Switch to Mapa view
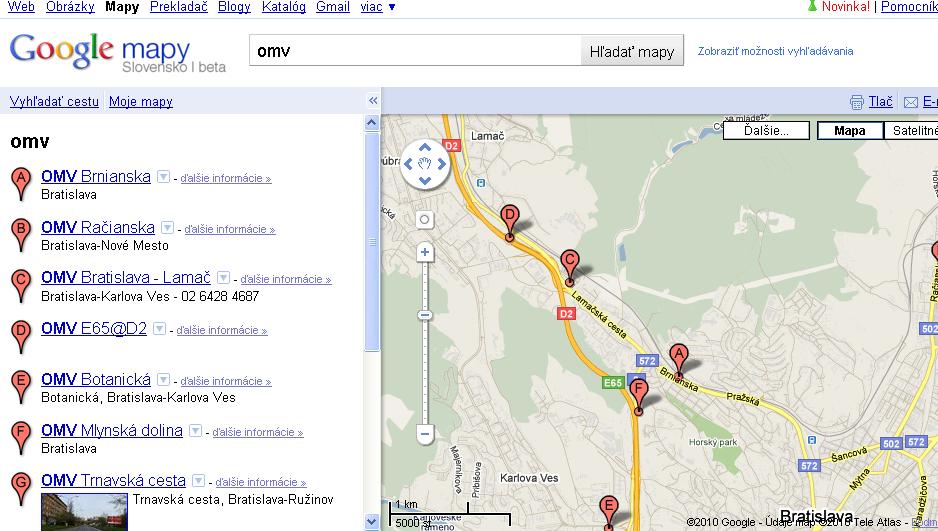The width and height of the screenshot is (938, 531). [x=850, y=130]
